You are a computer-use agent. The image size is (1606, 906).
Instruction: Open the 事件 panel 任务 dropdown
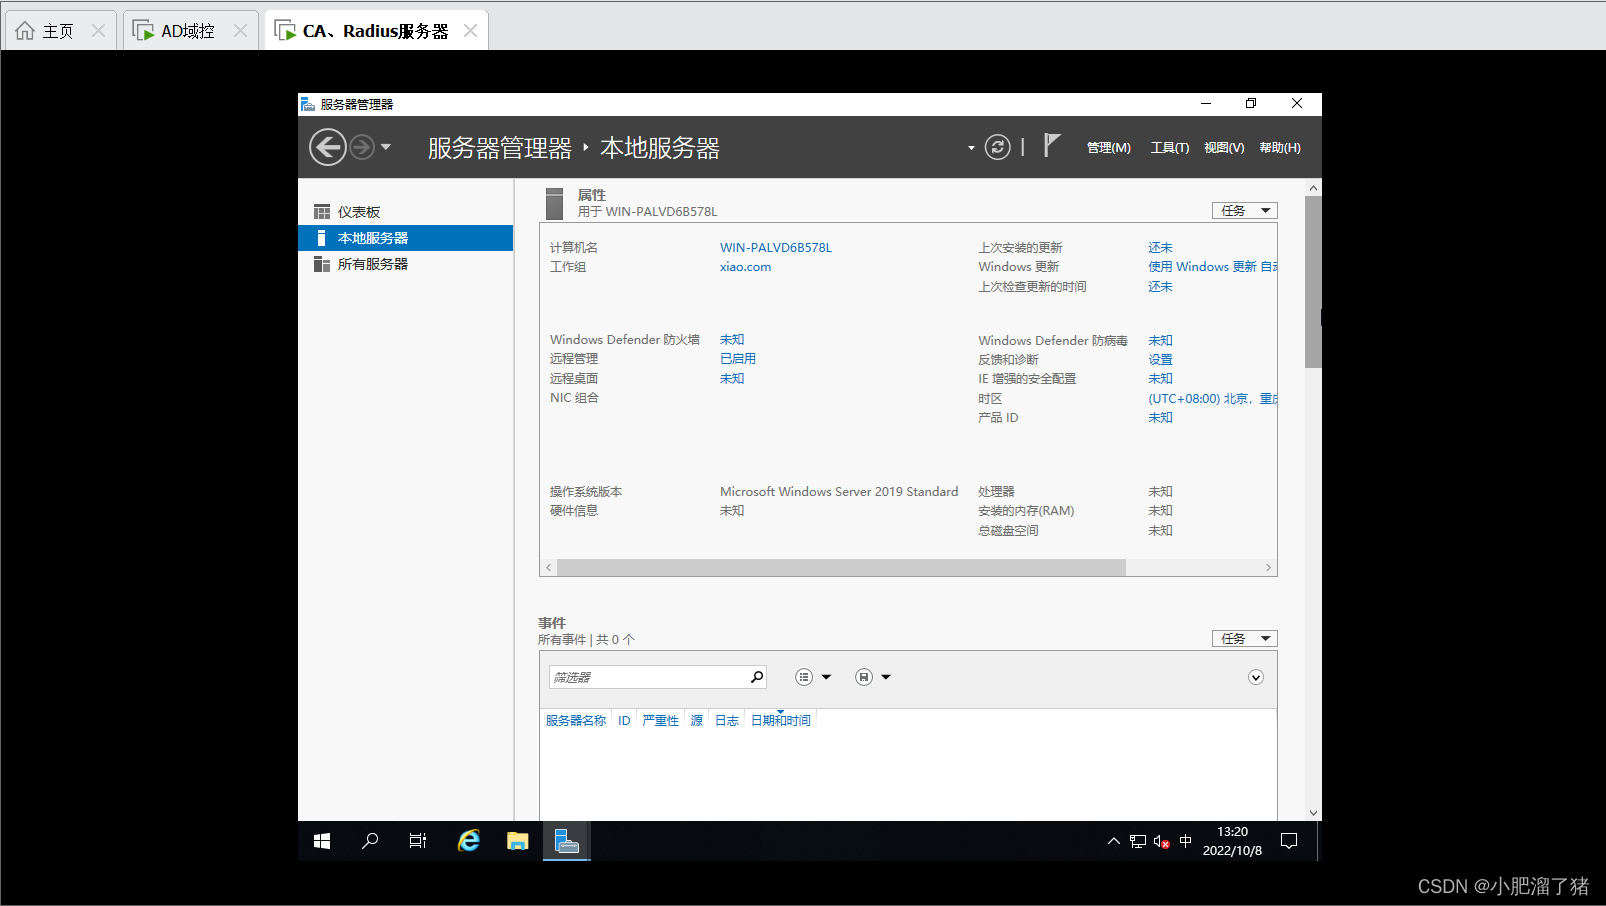point(1245,639)
